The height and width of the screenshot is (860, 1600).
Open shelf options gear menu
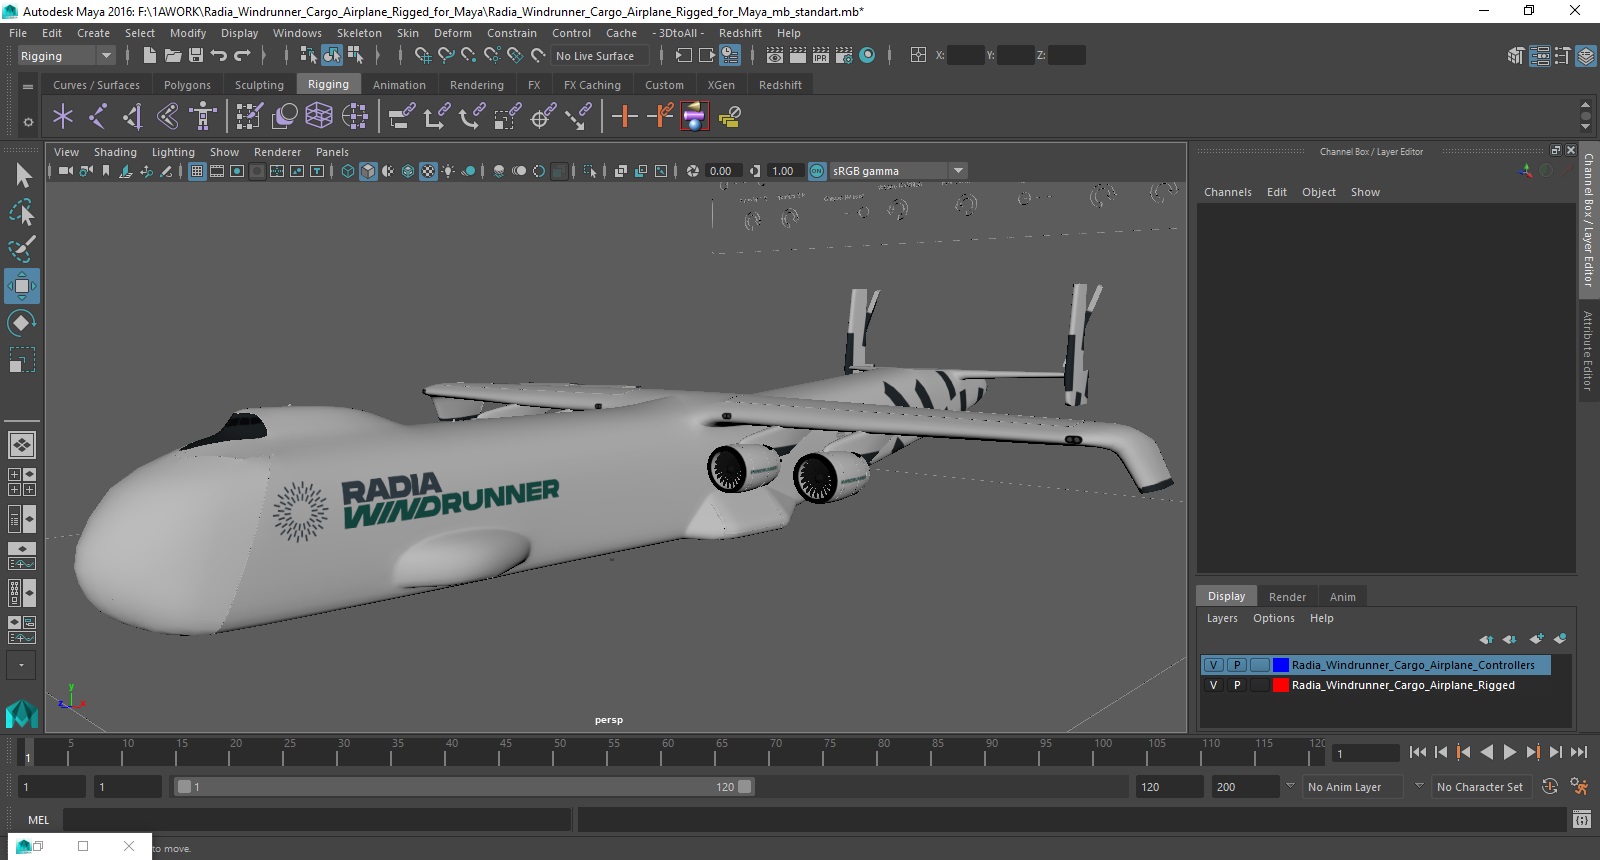pyautogui.click(x=28, y=122)
